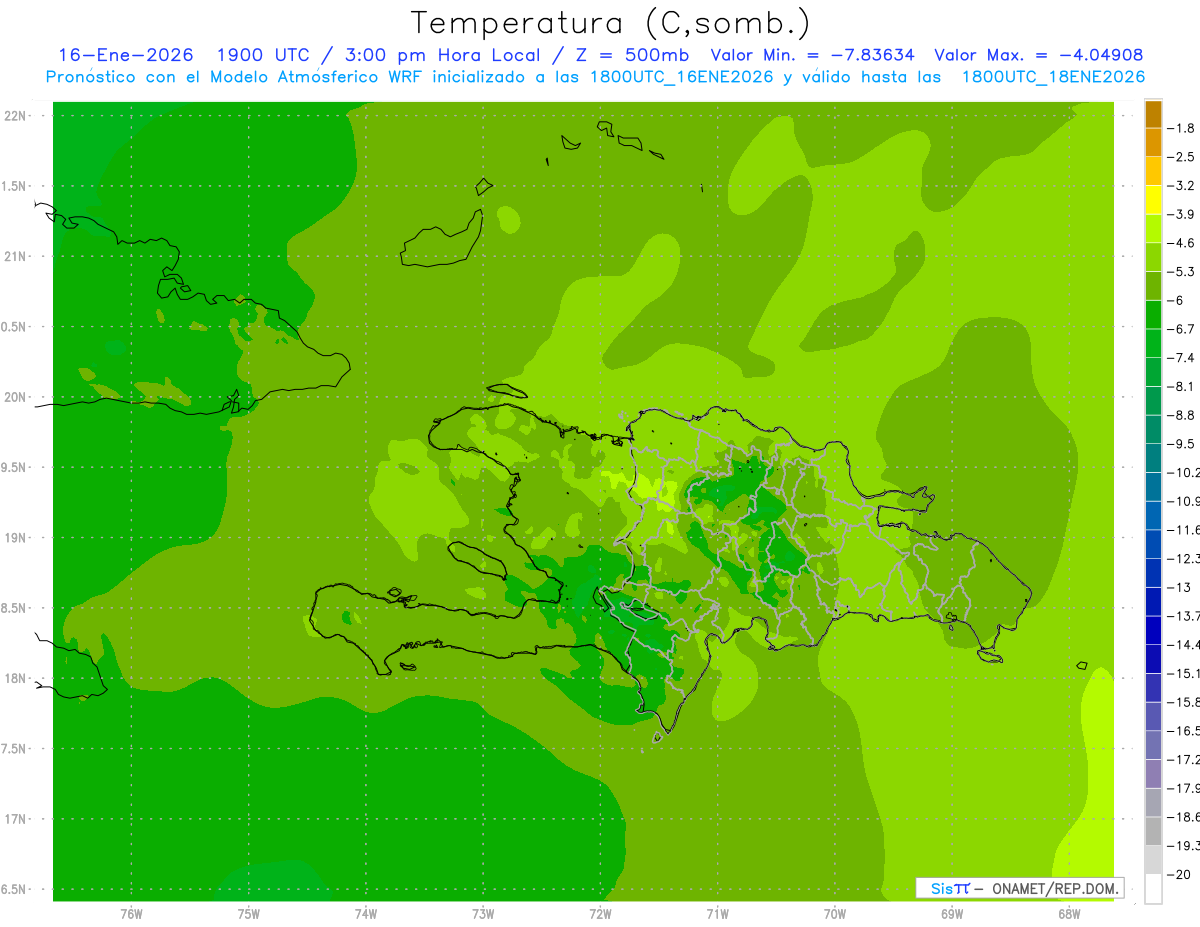Screen dimensions: 1200x927
Task: Click the '7.5N' latitude label
Action: 15,749
